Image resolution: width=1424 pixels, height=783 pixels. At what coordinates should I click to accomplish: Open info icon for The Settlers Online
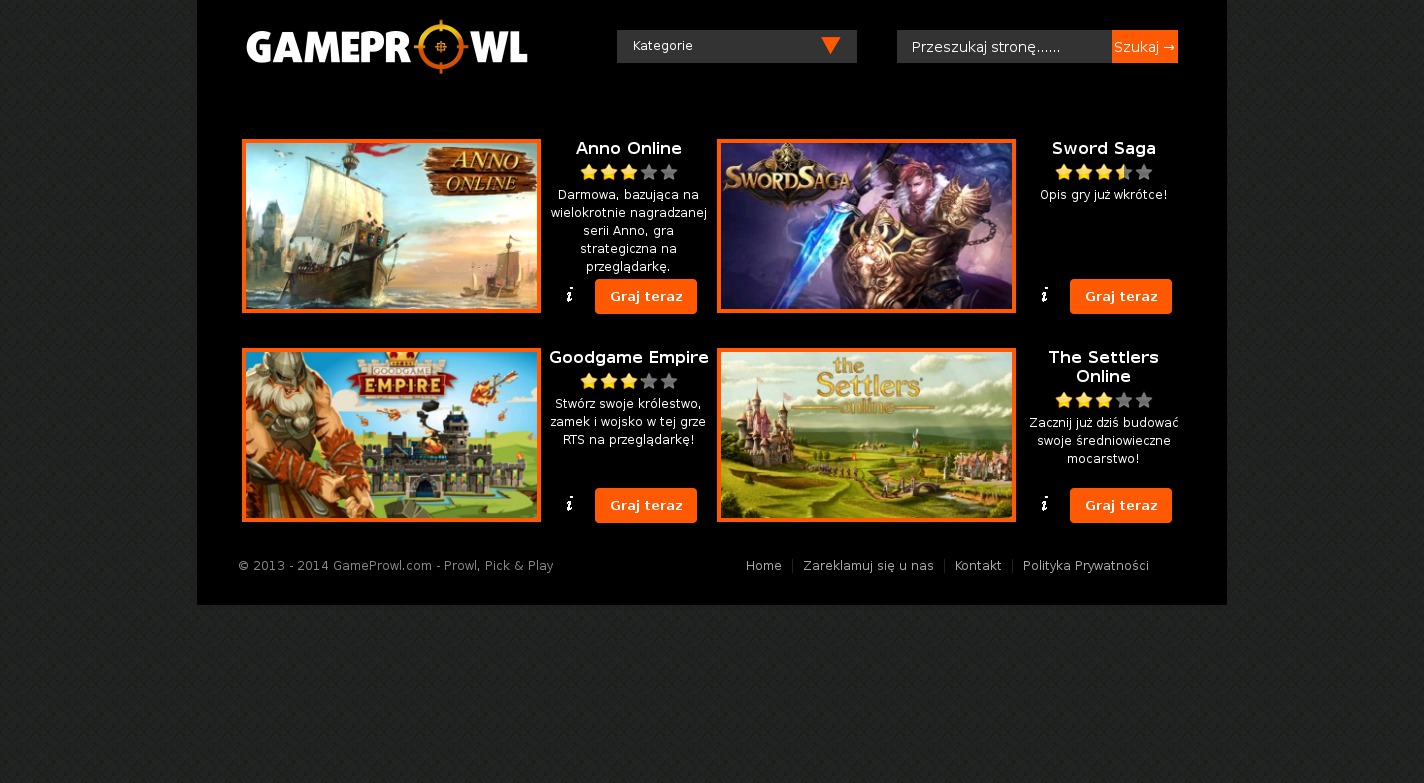(x=1045, y=504)
